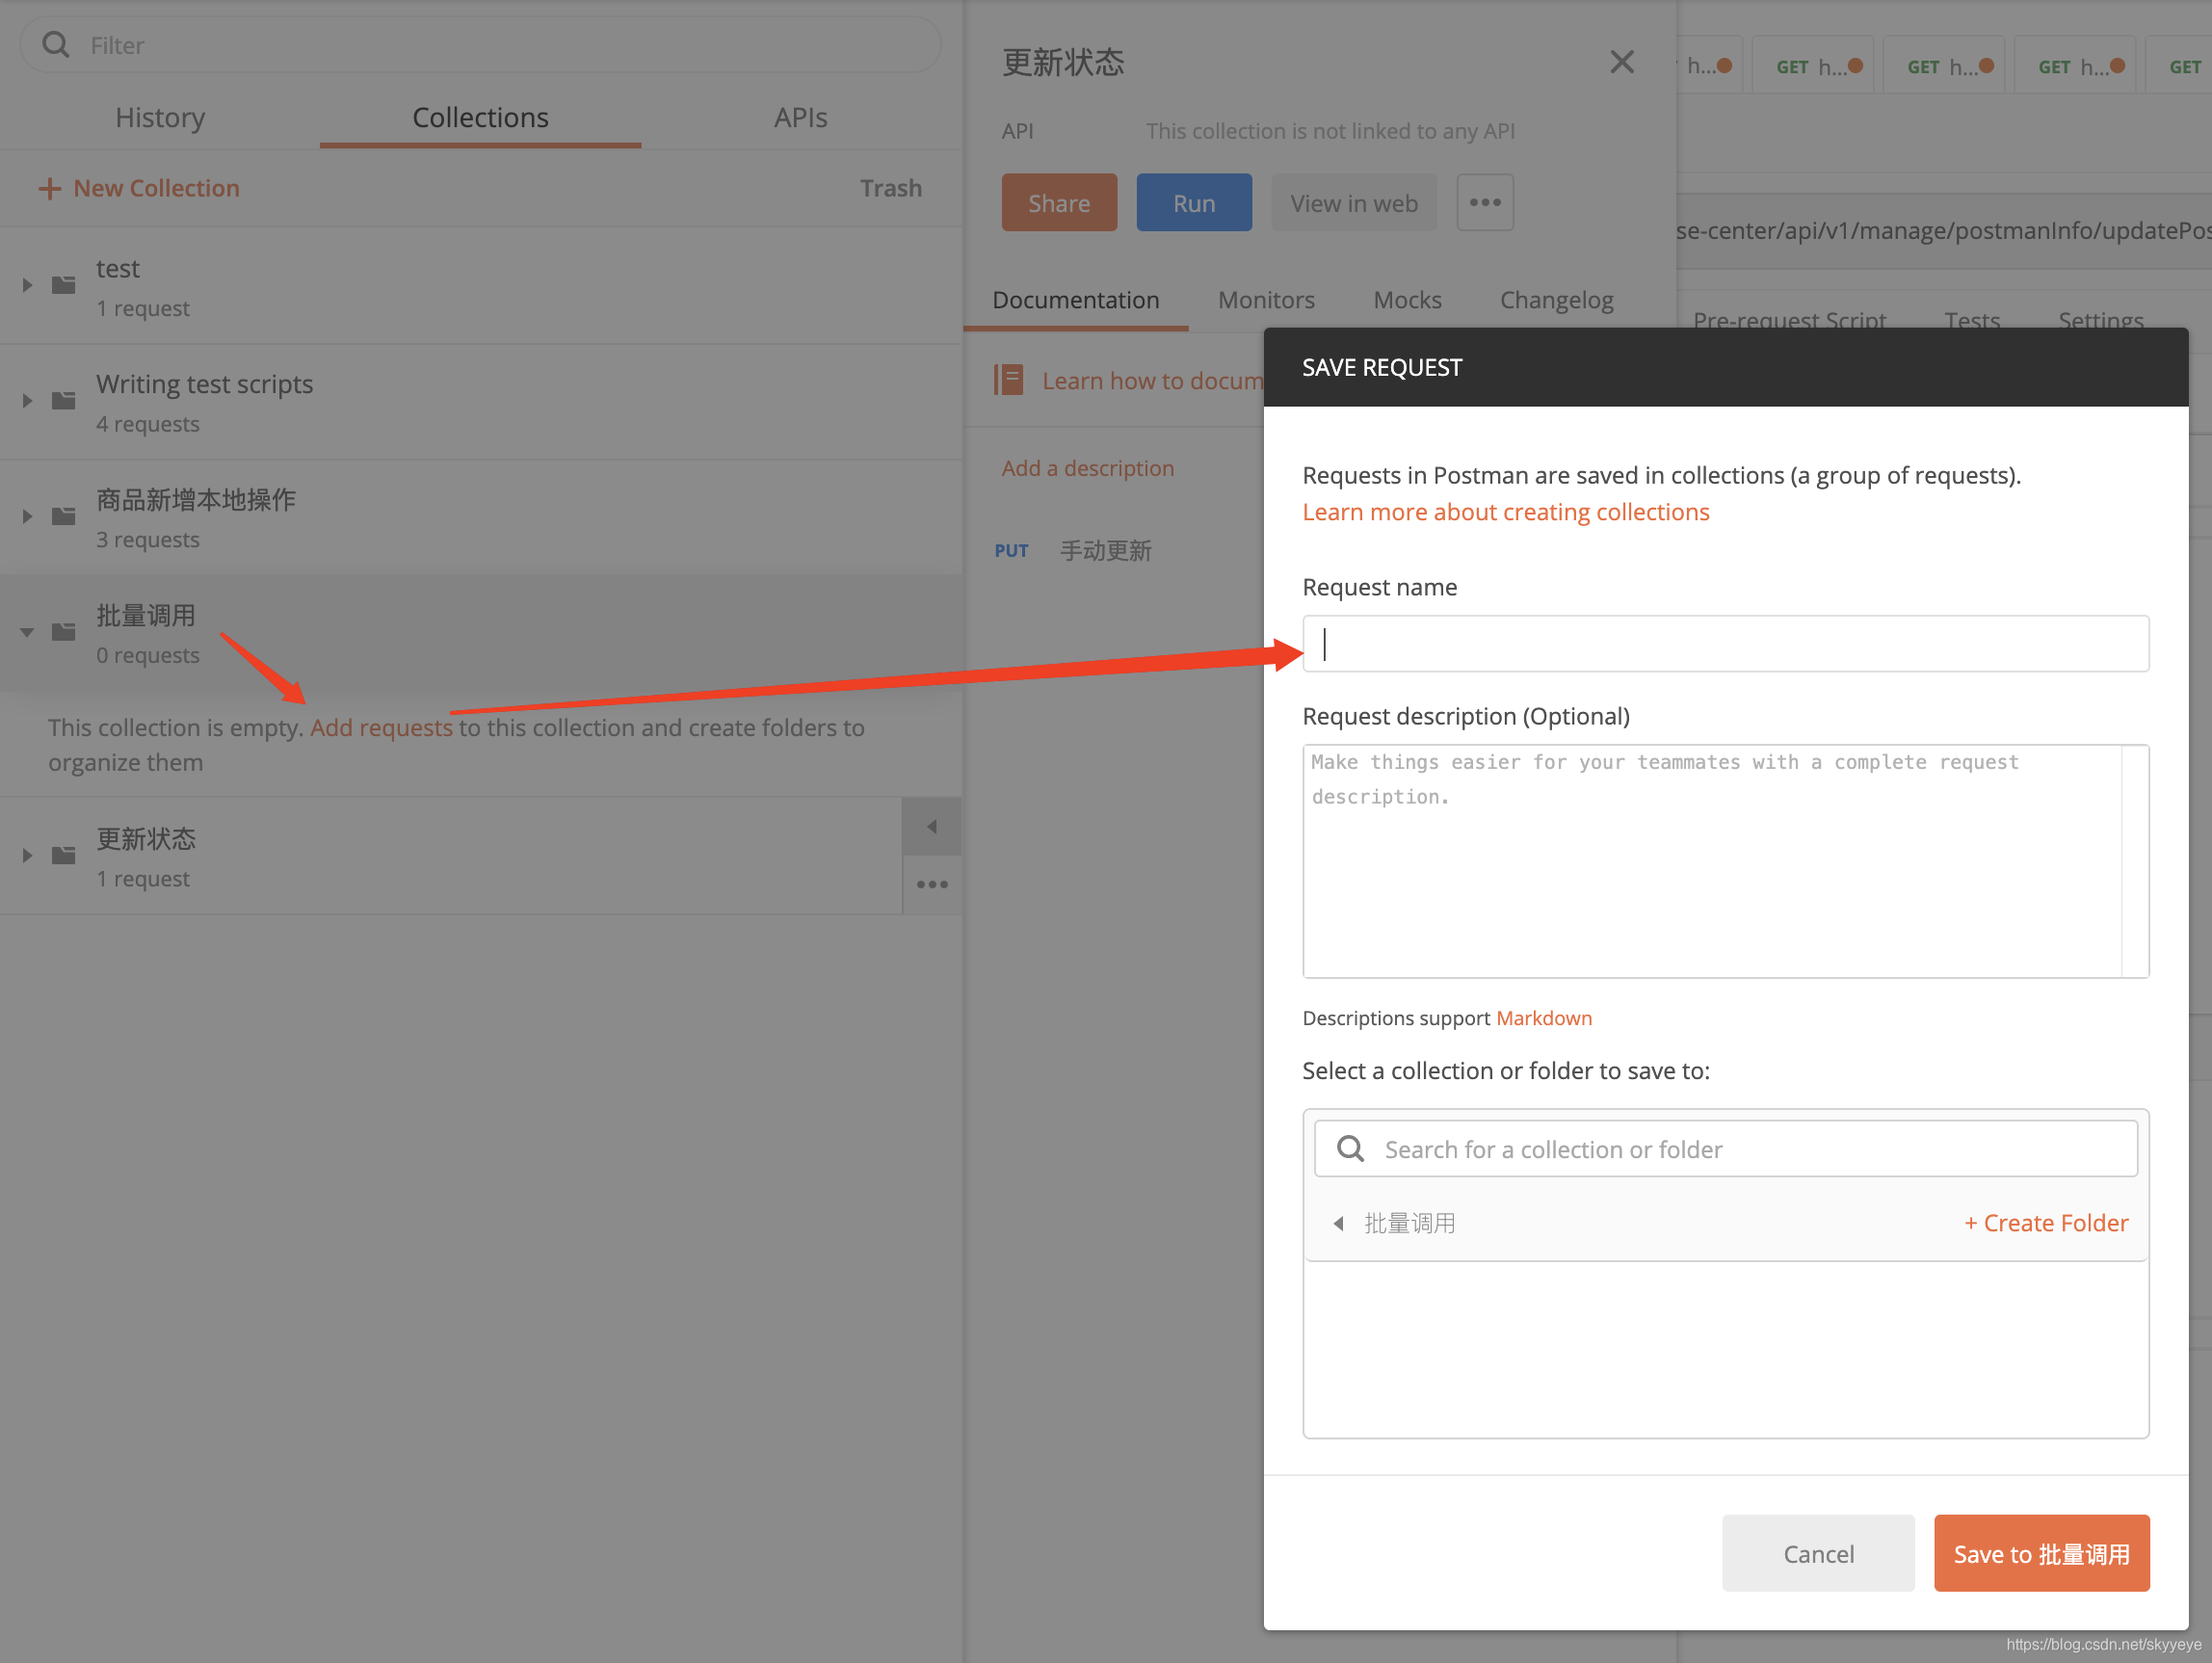Collapse the 批量调用 collection tree

[x=28, y=632]
